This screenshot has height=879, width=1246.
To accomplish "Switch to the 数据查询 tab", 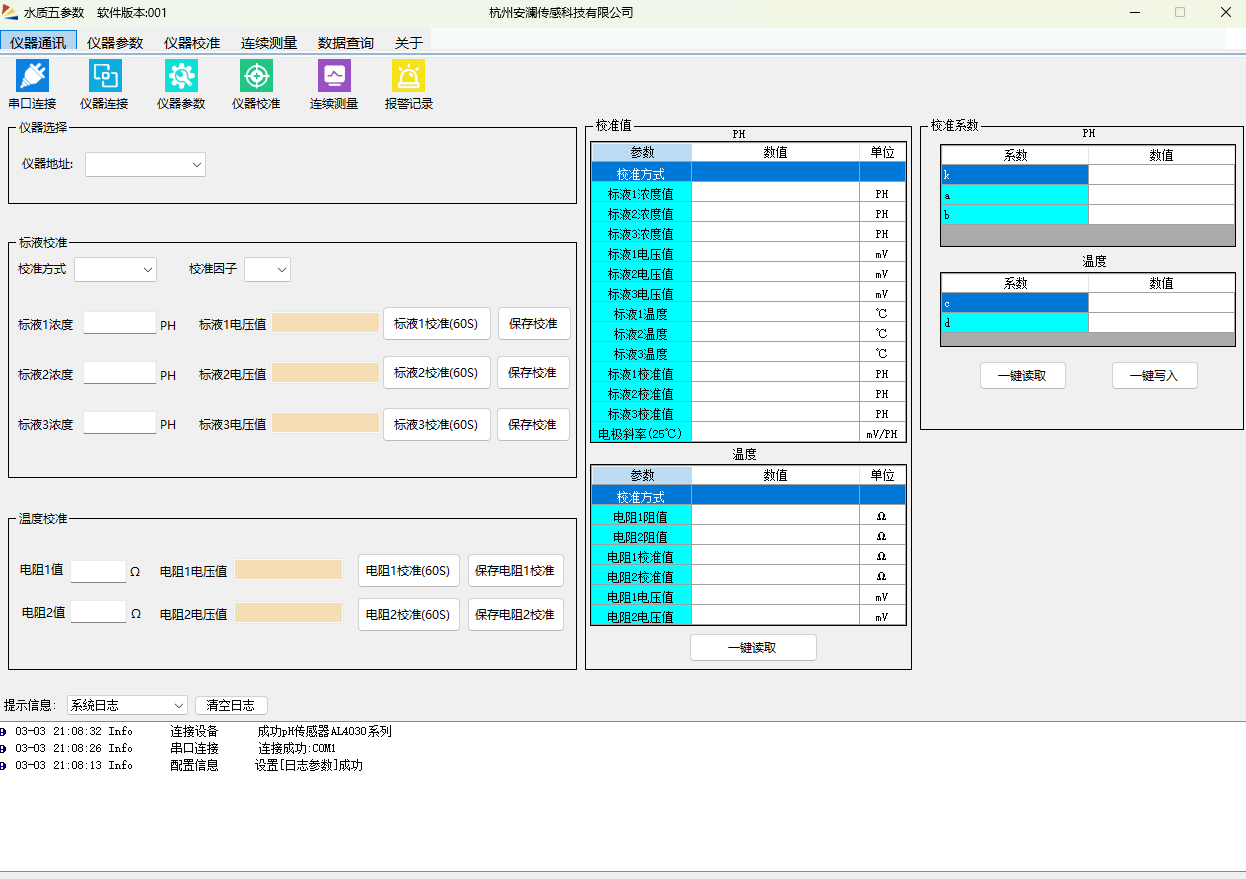I will (346, 43).
